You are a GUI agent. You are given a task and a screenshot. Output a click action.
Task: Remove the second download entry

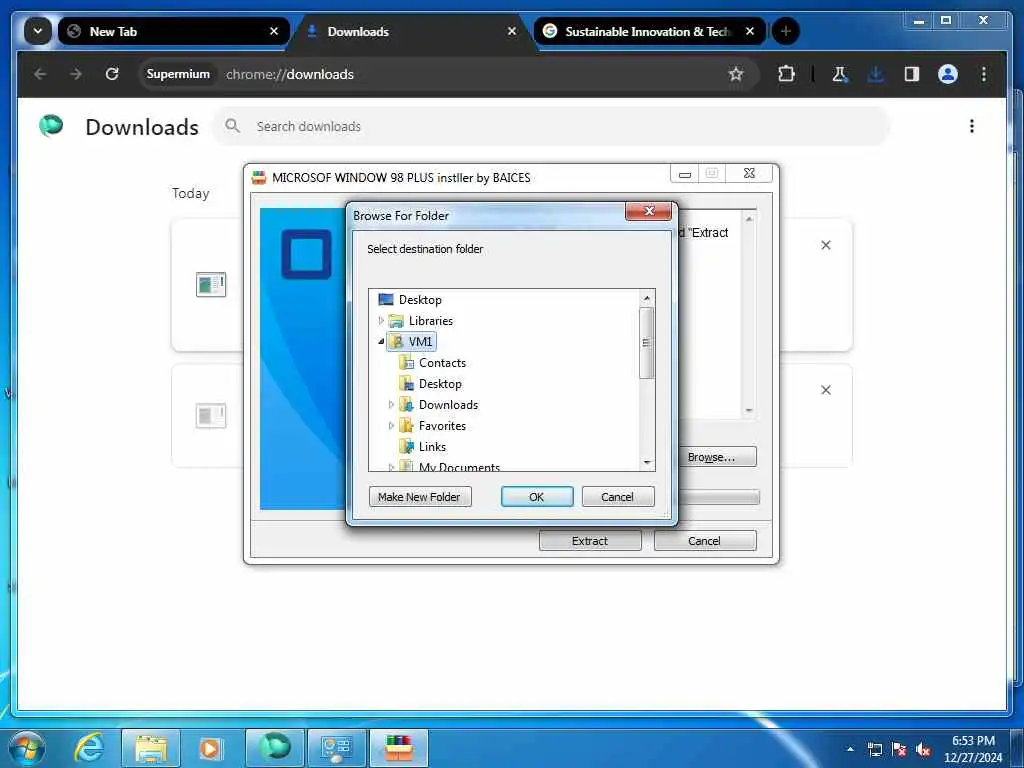(825, 390)
